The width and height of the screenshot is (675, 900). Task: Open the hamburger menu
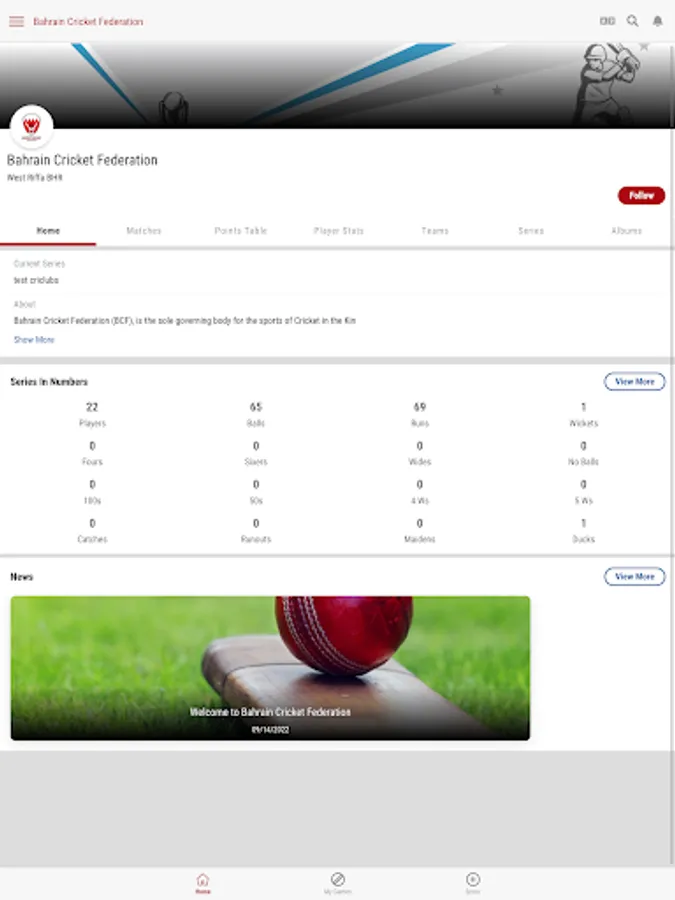(17, 22)
